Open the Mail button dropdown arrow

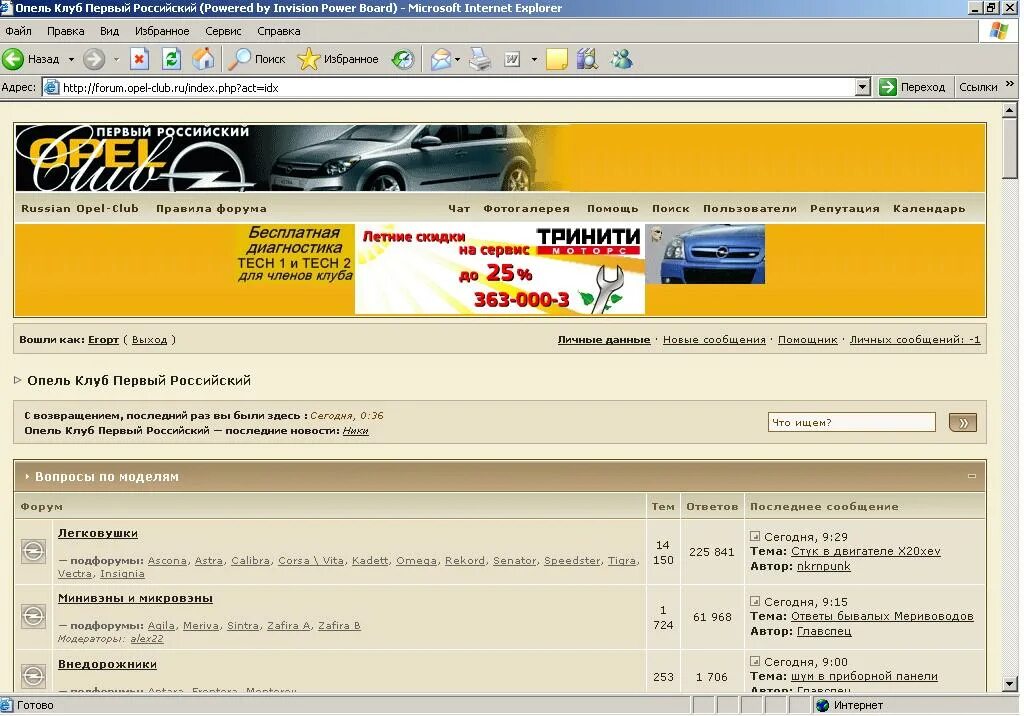pos(457,59)
